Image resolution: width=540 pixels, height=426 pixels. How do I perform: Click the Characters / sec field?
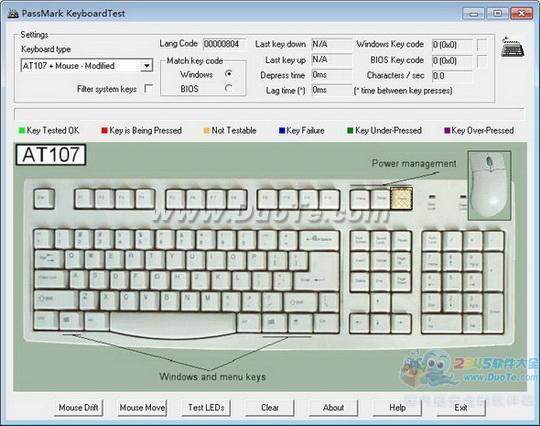coord(452,76)
